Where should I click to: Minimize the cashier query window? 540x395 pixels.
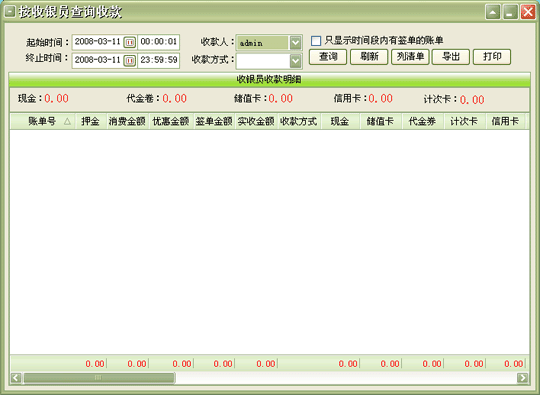point(510,12)
